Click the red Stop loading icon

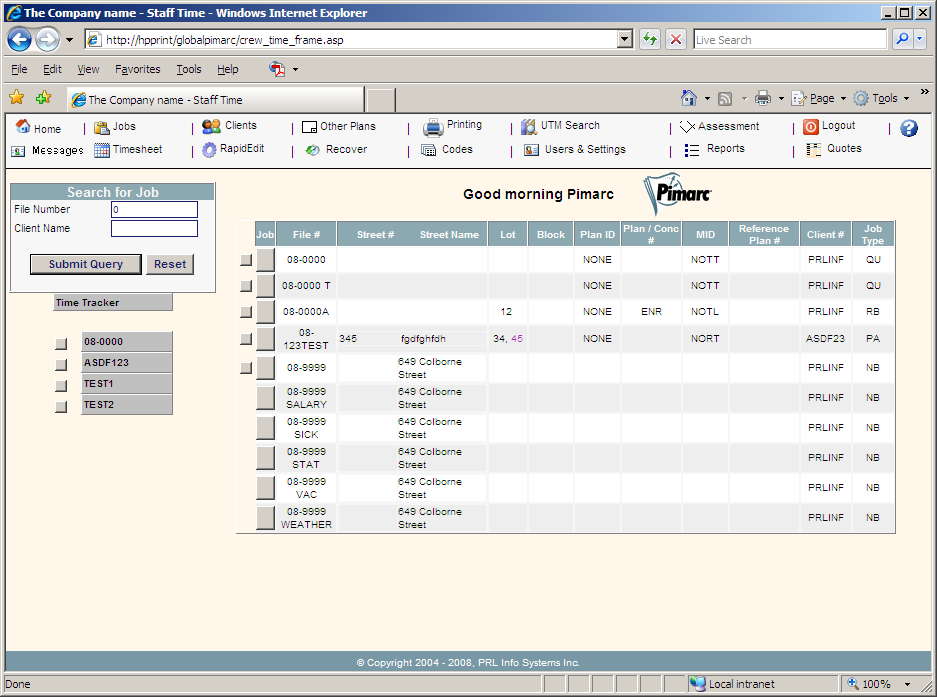point(676,39)
